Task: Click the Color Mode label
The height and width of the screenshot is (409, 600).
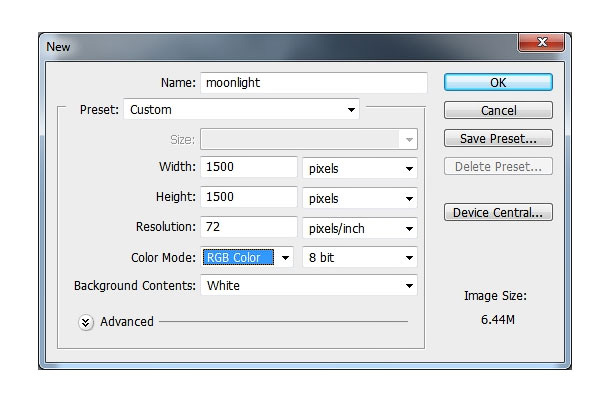Action: (x=163, y=257)
